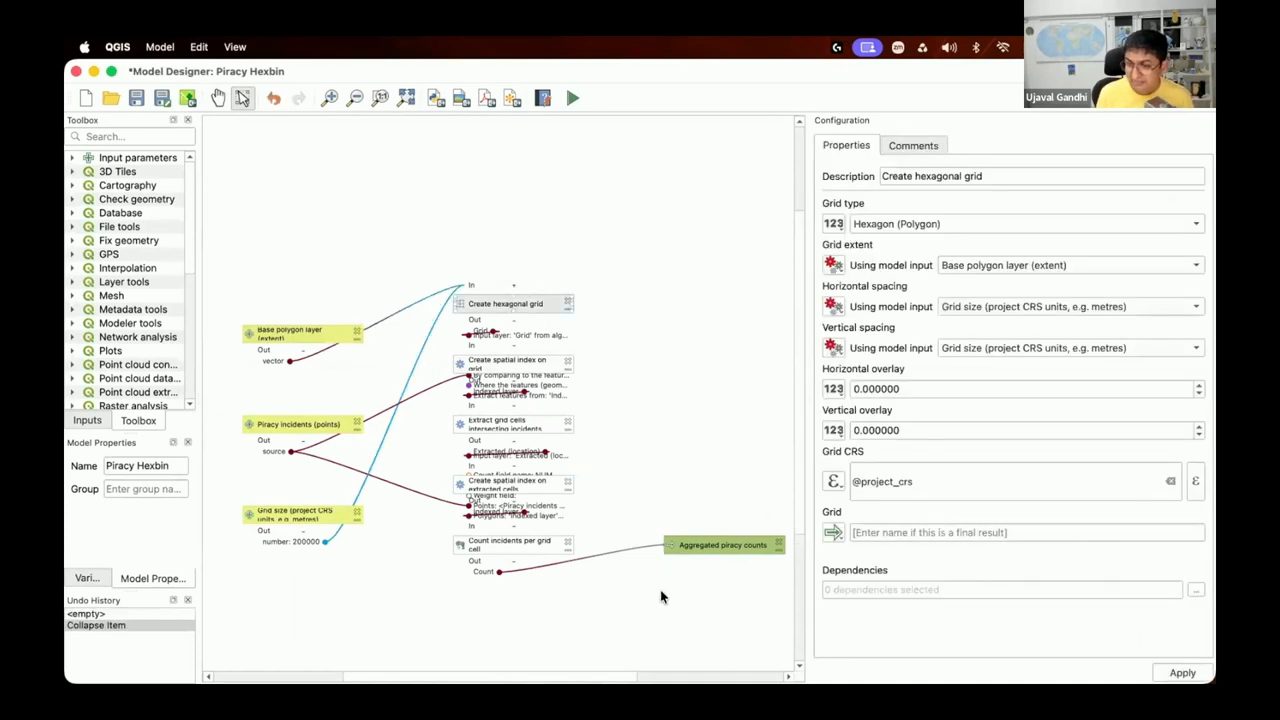Open the Horizontal spacing input dropdown
Screen dimensions: 1280x720
[x=1071, y=307]
